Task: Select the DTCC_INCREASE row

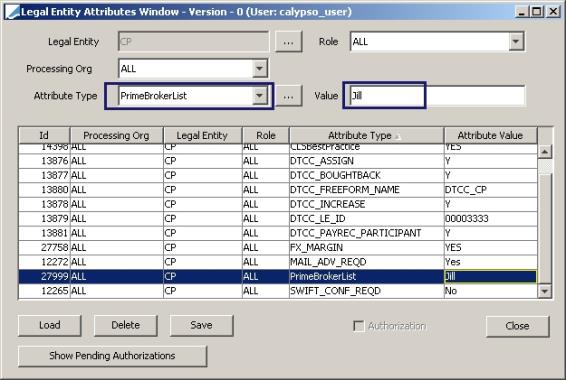Action: click(278, 204)
